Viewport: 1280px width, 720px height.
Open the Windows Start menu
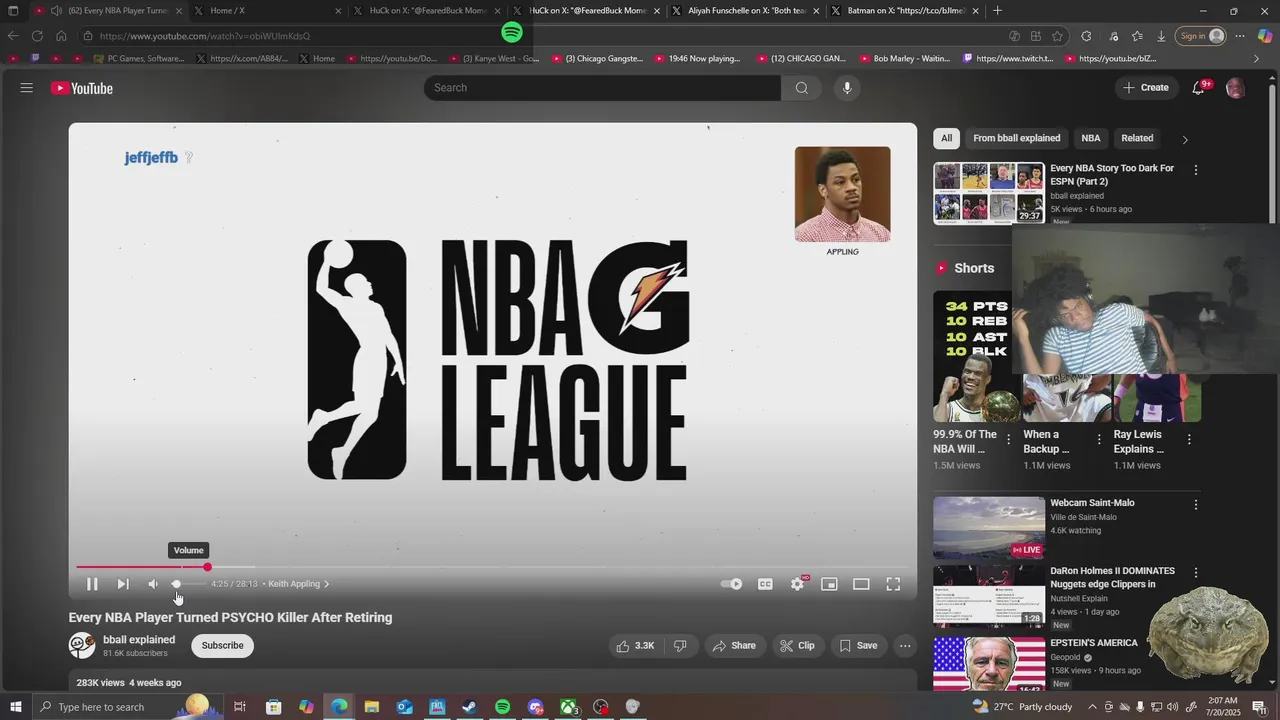(x=15, y=707)
